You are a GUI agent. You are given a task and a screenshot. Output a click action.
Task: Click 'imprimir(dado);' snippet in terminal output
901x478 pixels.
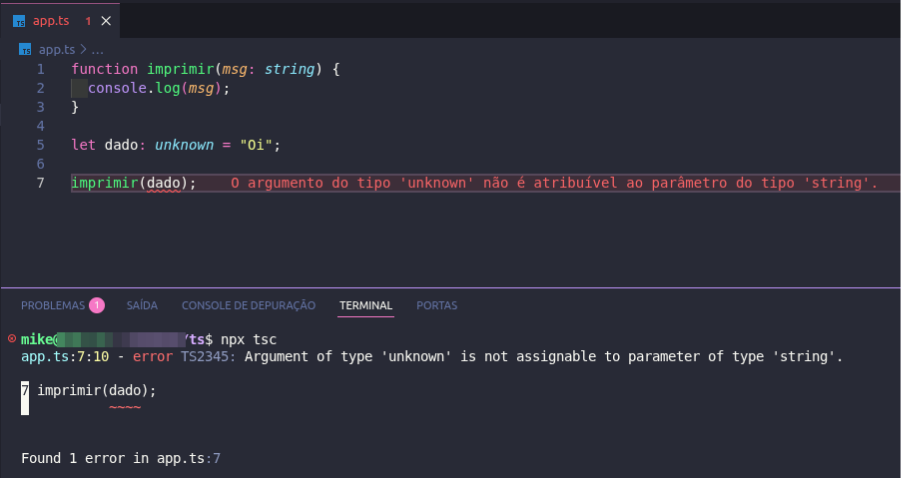[97, 391]
